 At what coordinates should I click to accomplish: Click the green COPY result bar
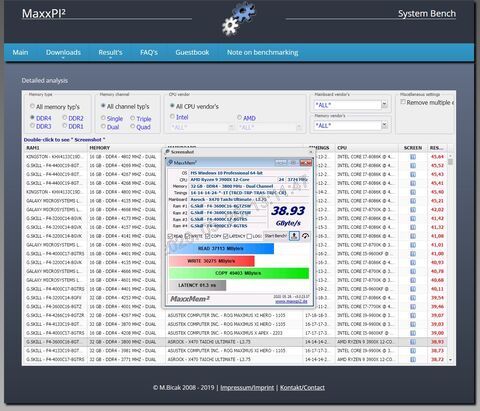click(x=239, y=273)
